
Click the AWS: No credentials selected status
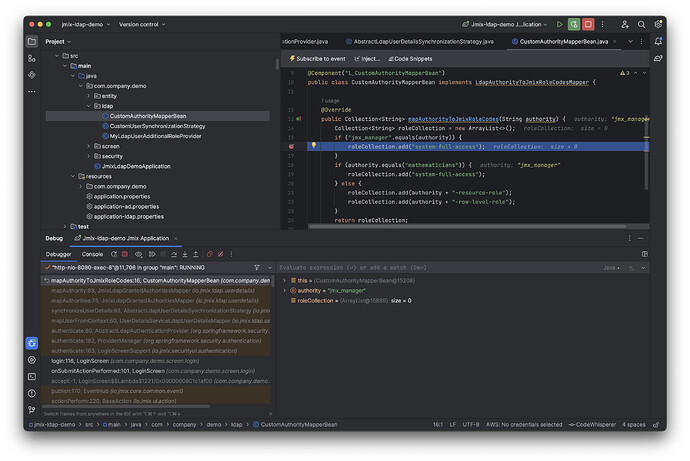(x=524, y=425)
